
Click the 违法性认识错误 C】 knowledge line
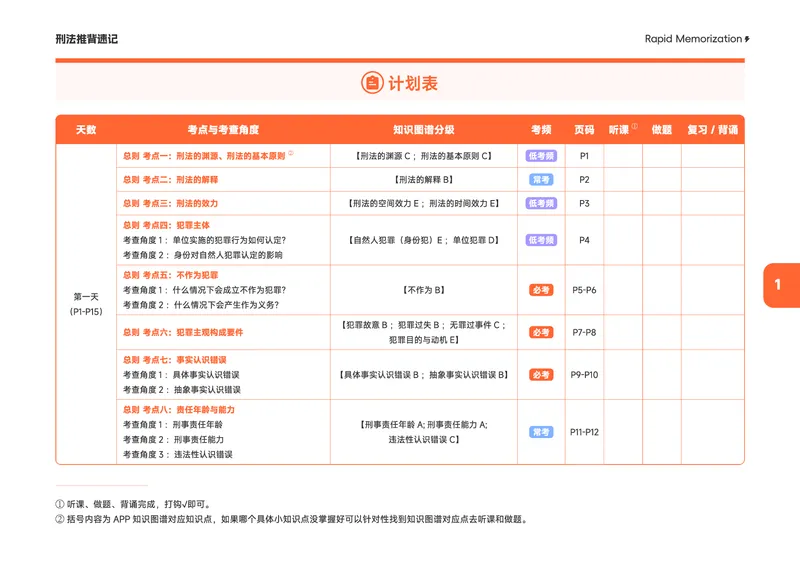pos(423,439)
